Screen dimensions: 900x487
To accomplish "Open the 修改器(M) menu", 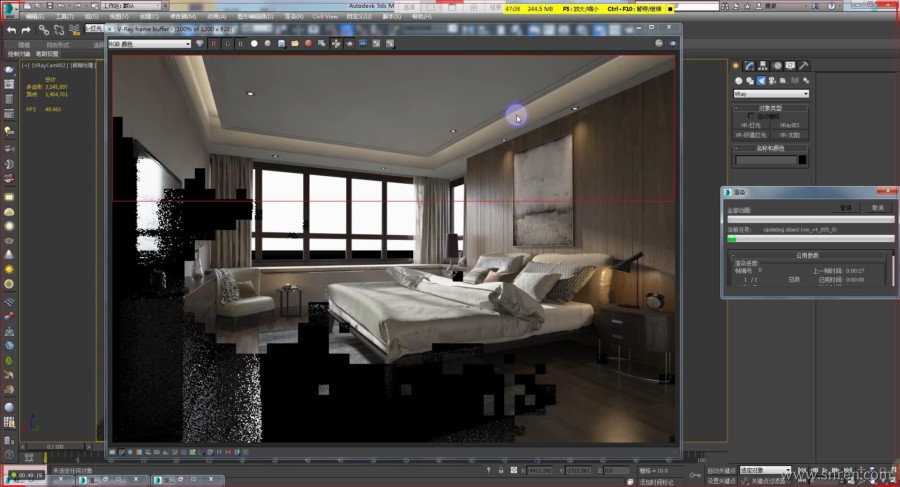I will point(183,17).
